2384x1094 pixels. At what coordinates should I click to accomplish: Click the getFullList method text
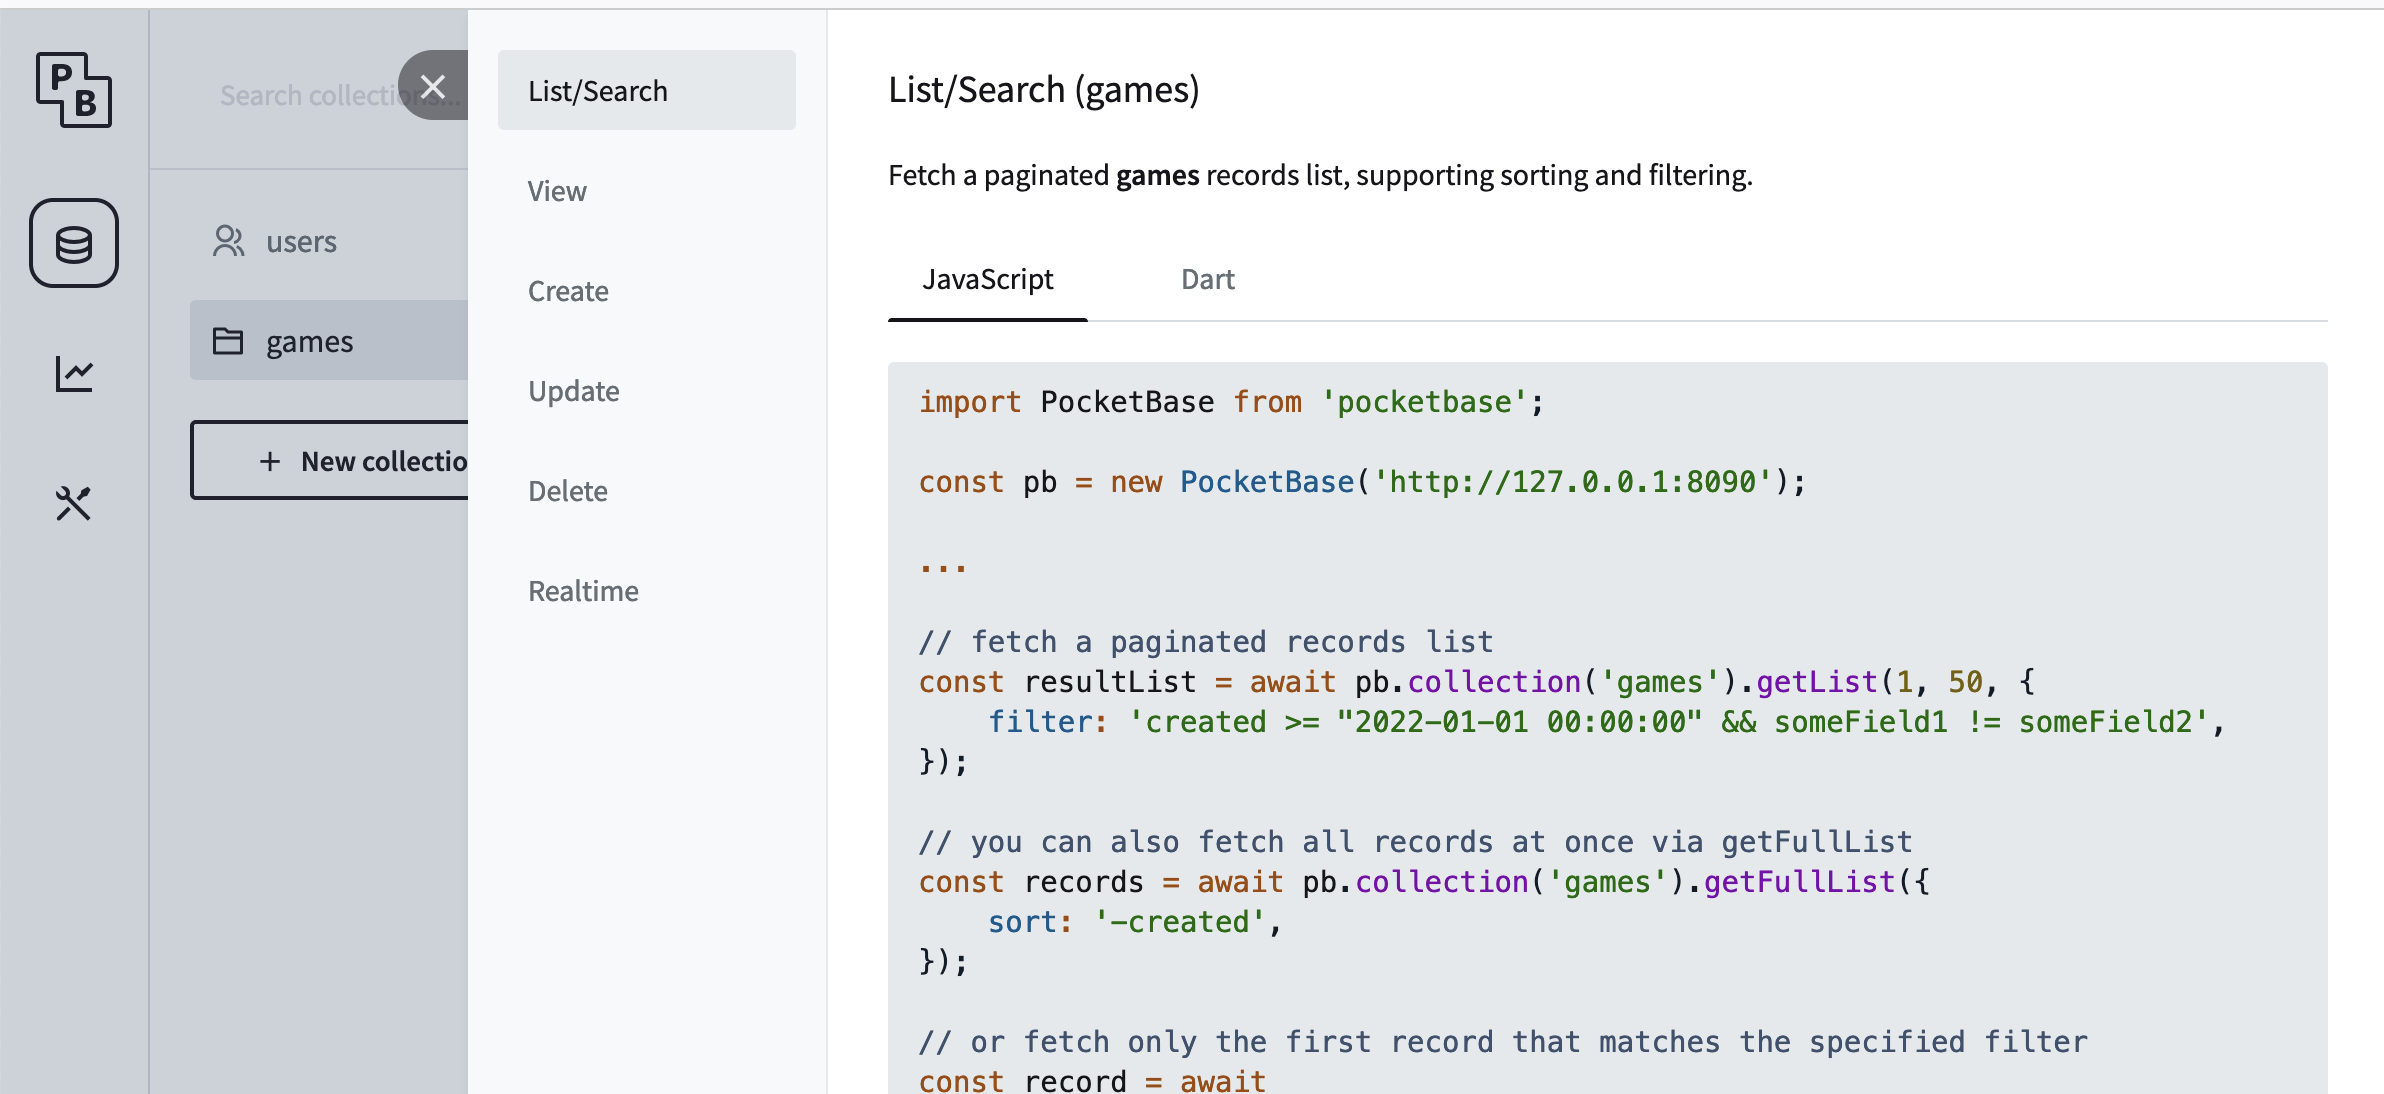click(x=1800, y=882)
